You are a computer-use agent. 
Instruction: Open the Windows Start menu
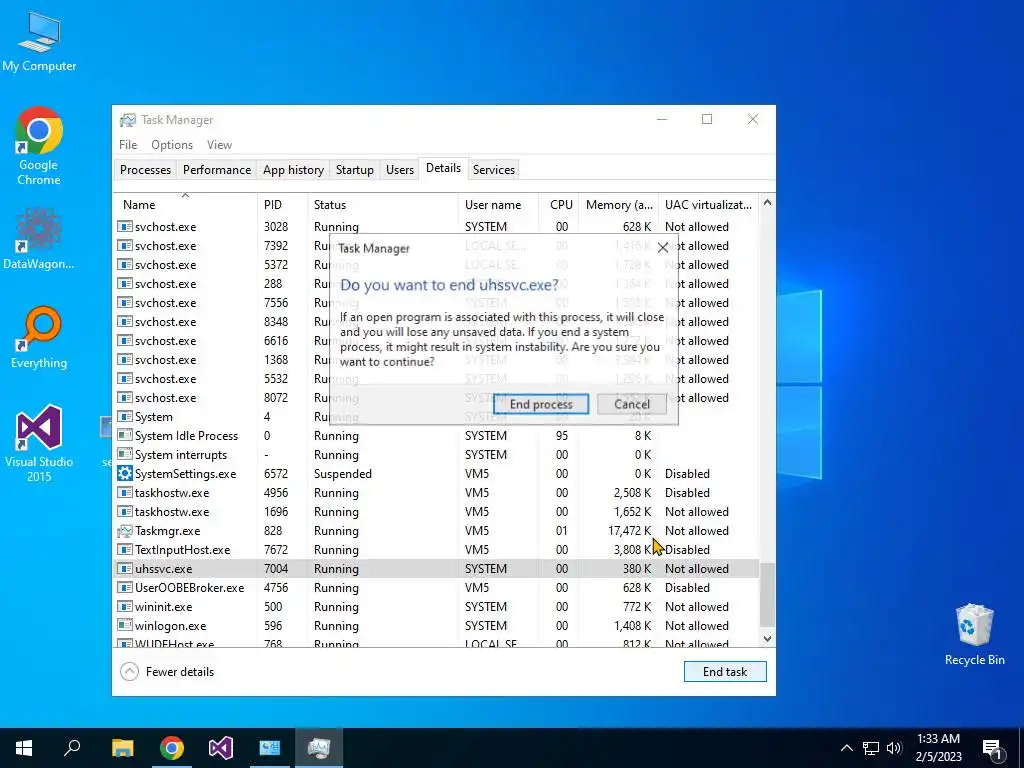click(x=24, y=748)
